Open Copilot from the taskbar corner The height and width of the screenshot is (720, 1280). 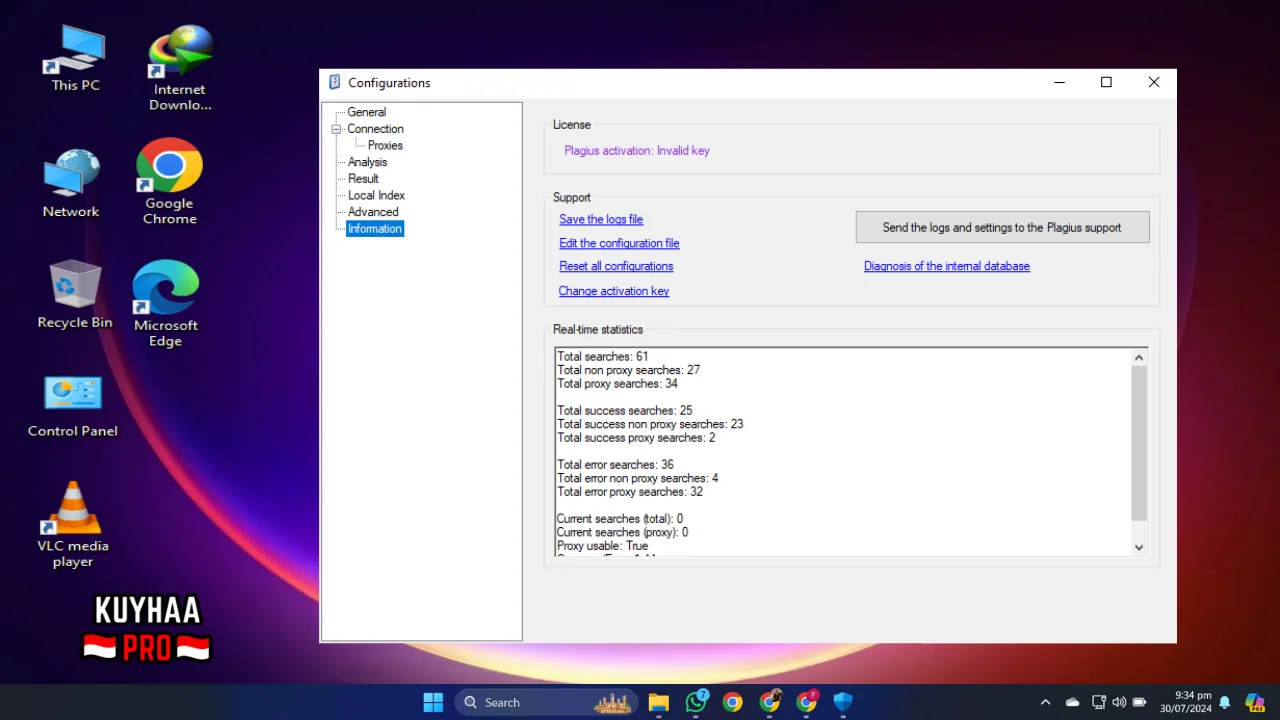tap(1254, 702)
